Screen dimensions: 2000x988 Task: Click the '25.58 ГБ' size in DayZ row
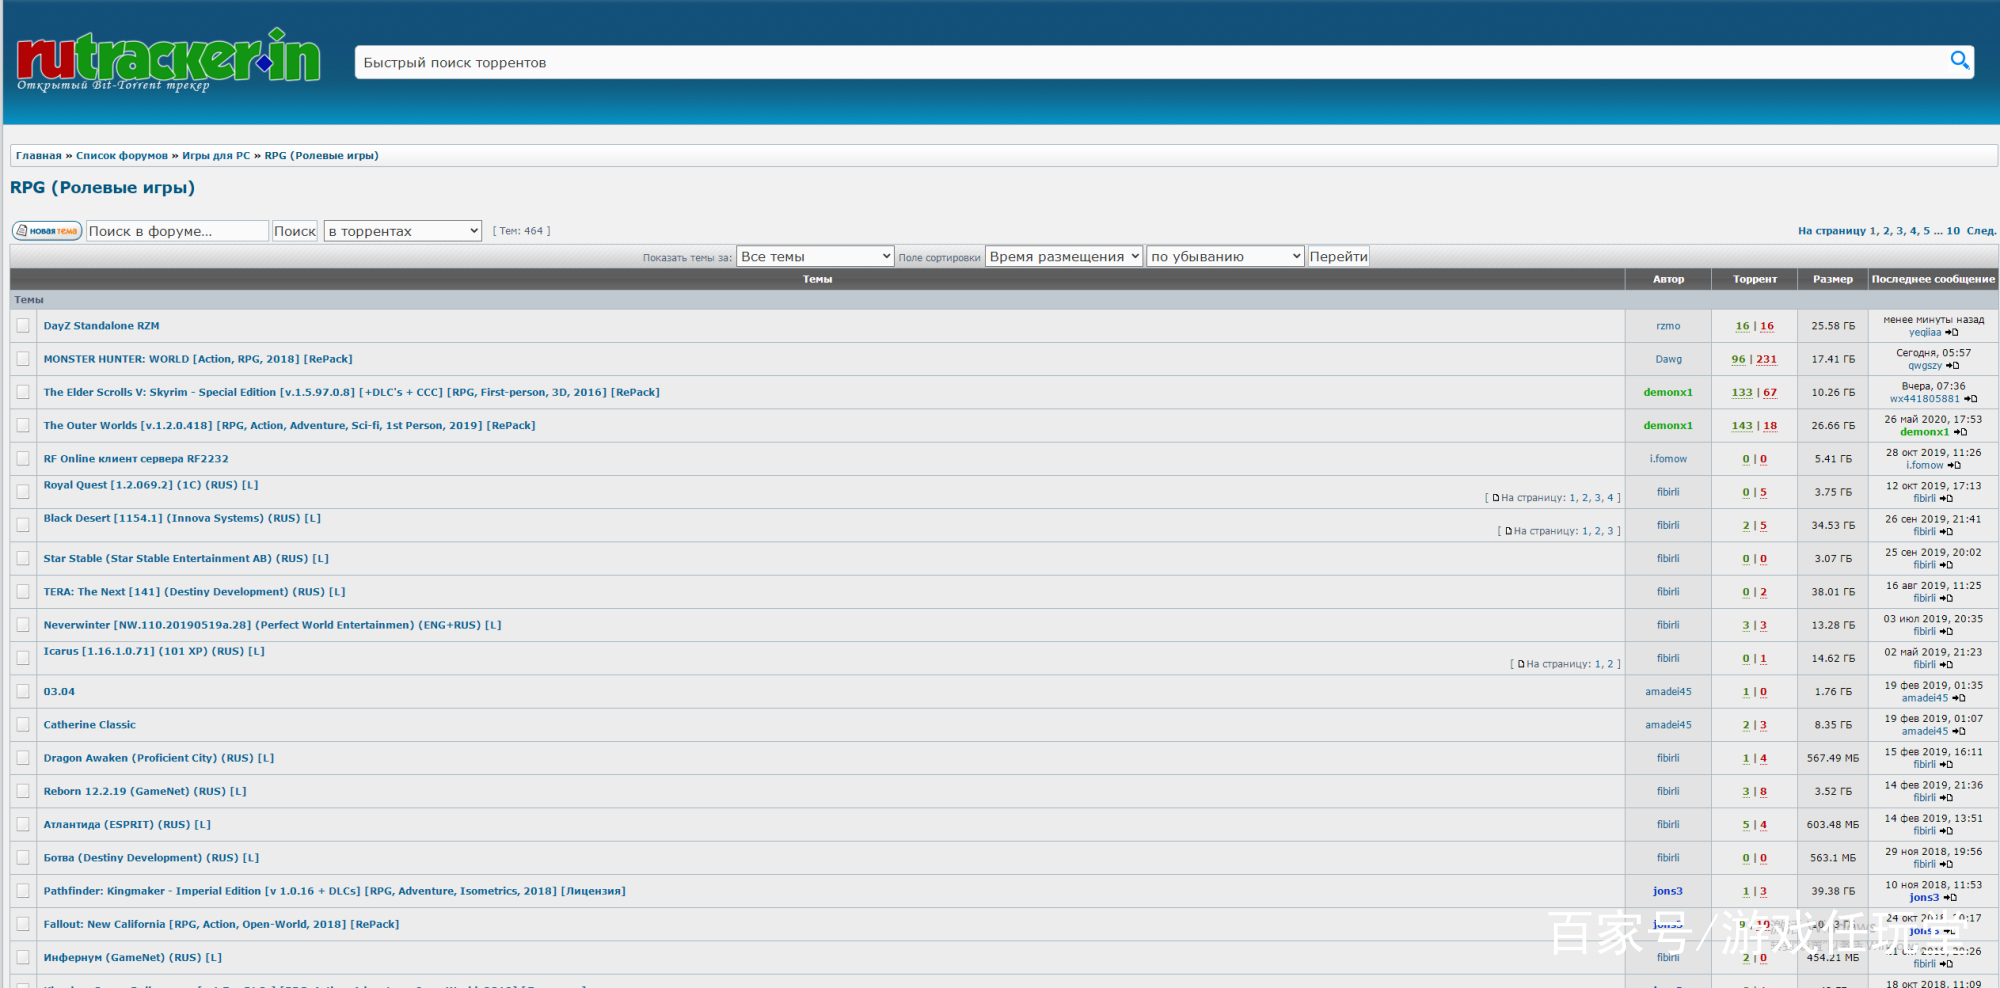tap(1833, 326)
